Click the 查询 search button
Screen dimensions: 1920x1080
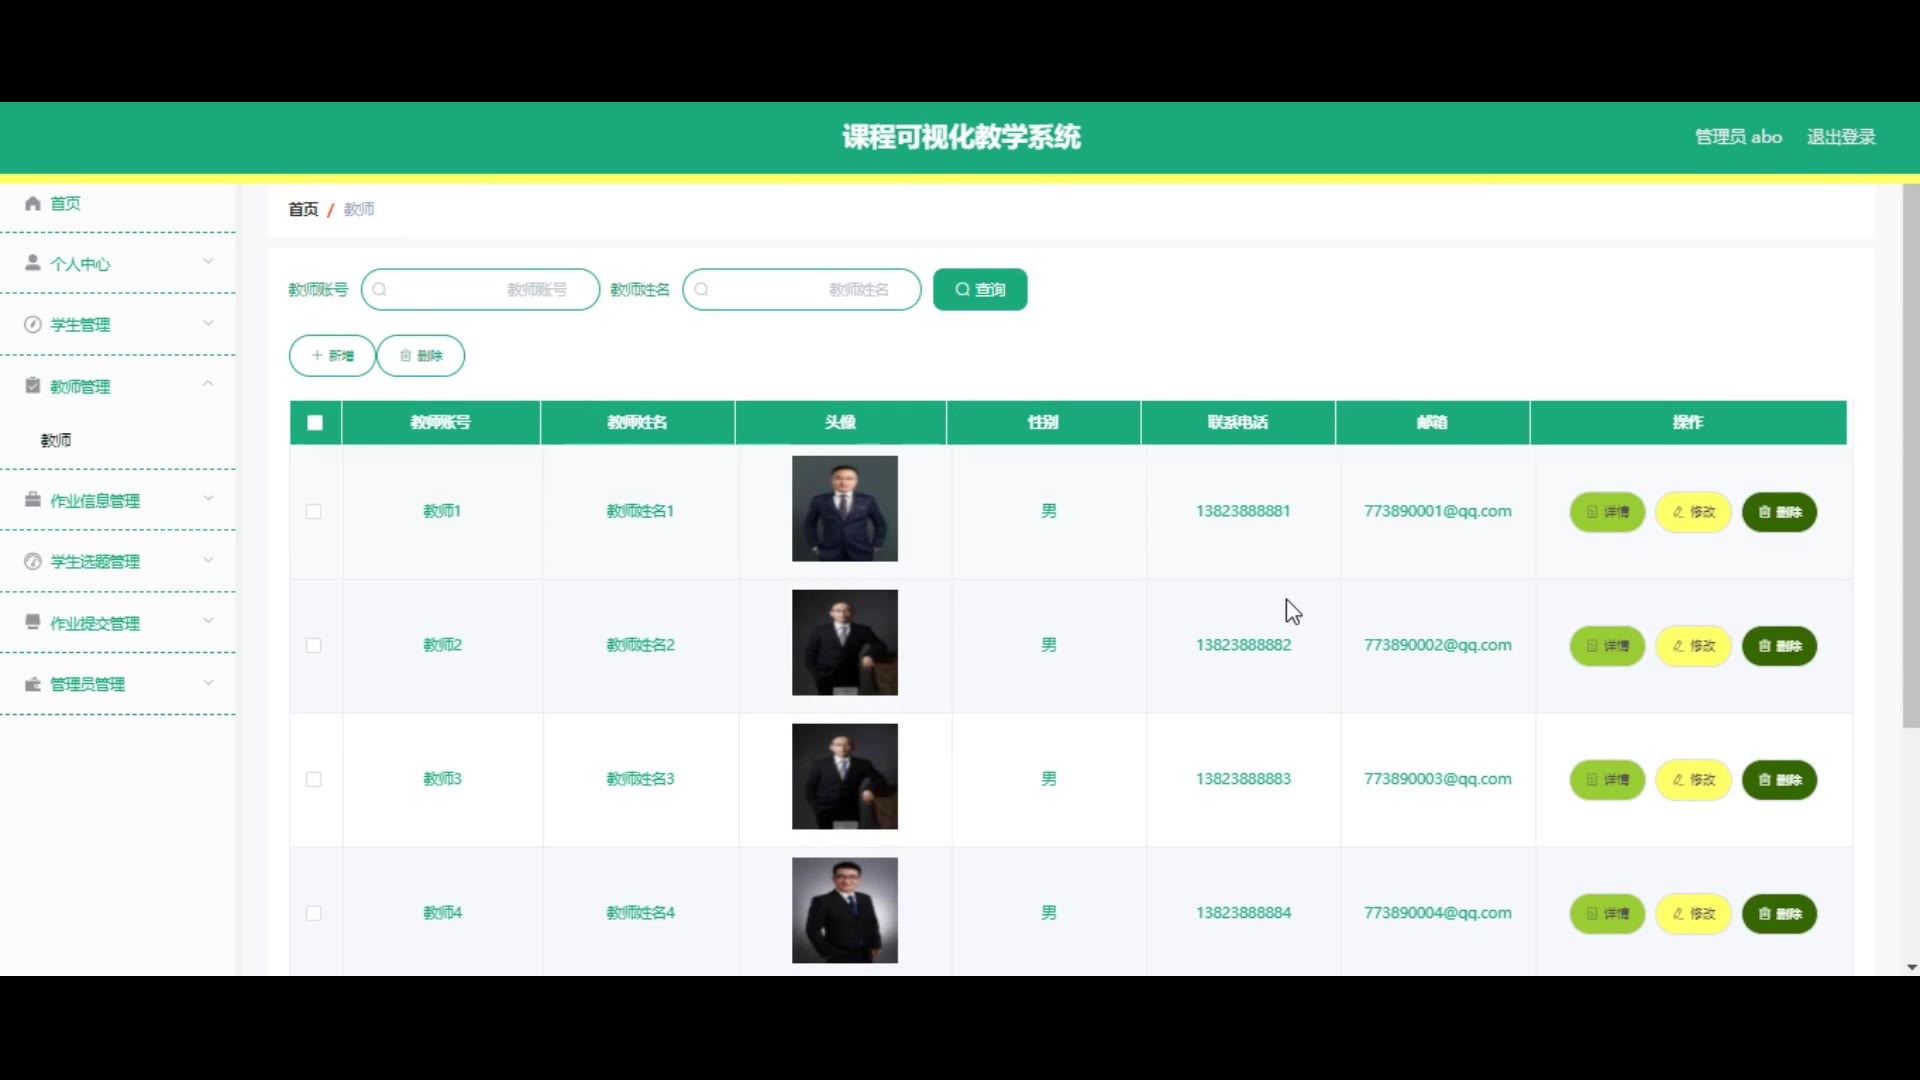coord(980,290)
